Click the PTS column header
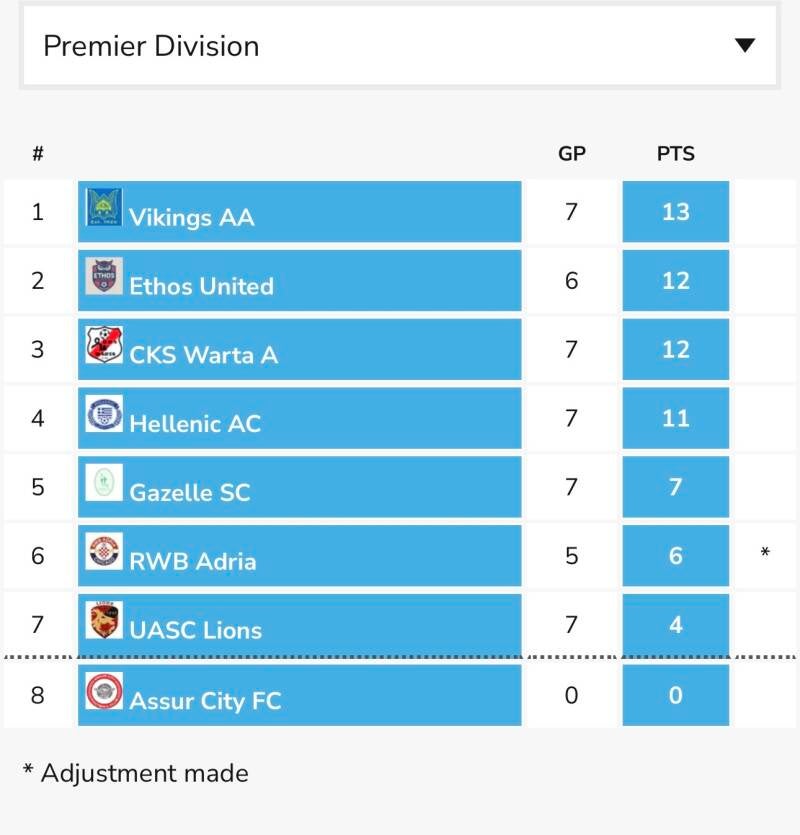The width and height of the screenshot is (800, 835). [x=675, y=154]
